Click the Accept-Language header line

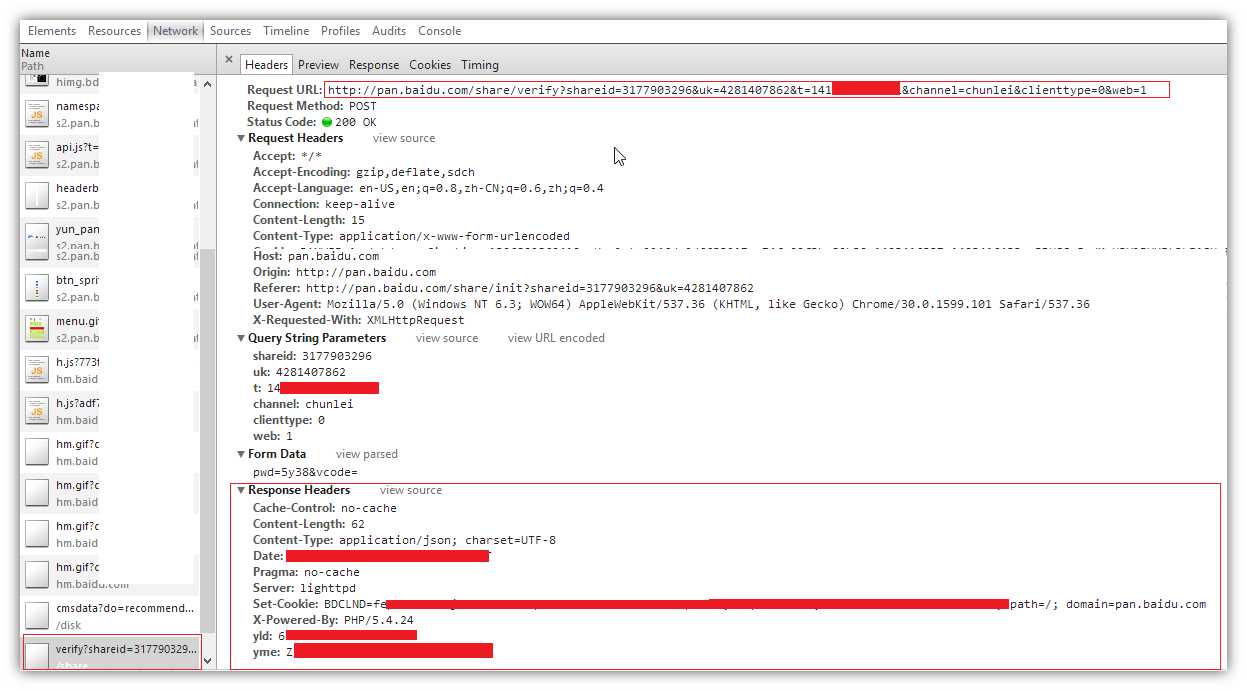click(428, 188)
